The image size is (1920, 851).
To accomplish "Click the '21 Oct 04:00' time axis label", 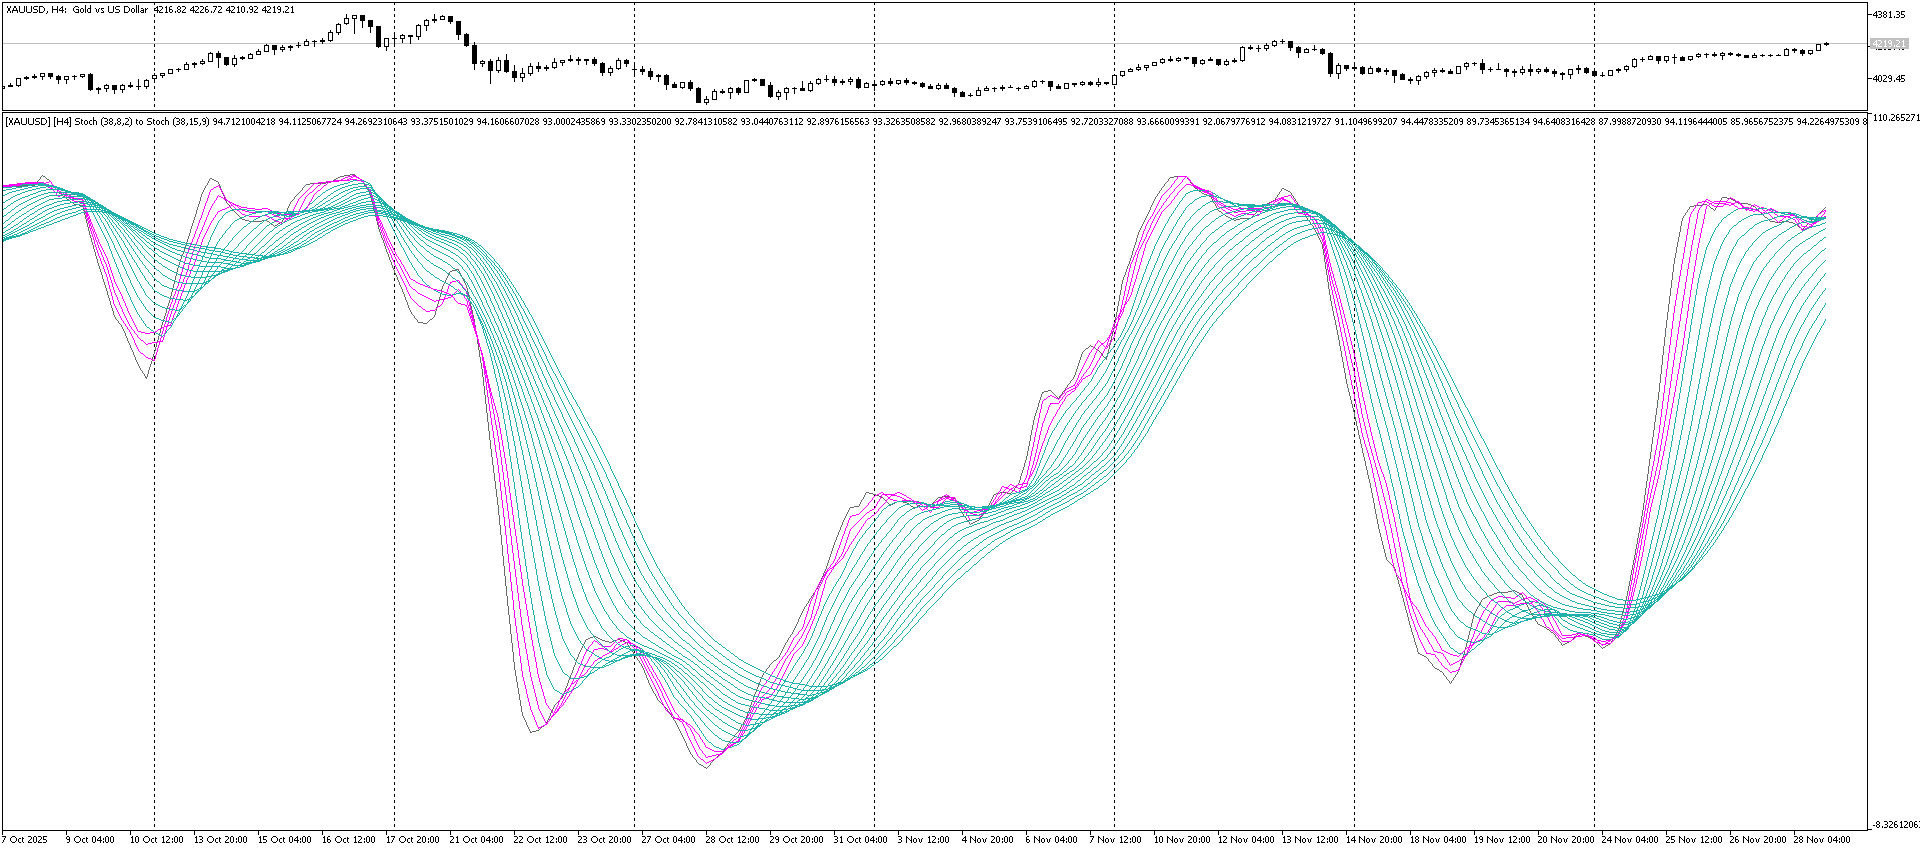I will pyautogui.click(x=477, y=840).
